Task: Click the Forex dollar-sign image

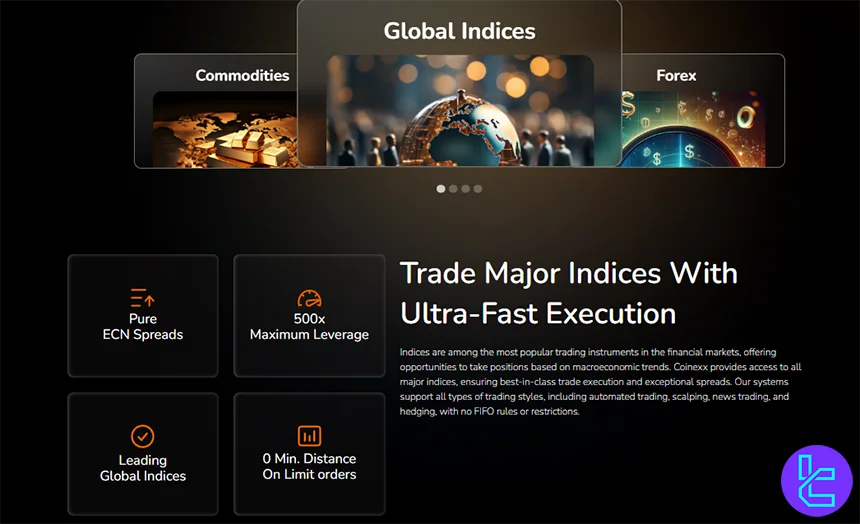Action: pos(694,129)
